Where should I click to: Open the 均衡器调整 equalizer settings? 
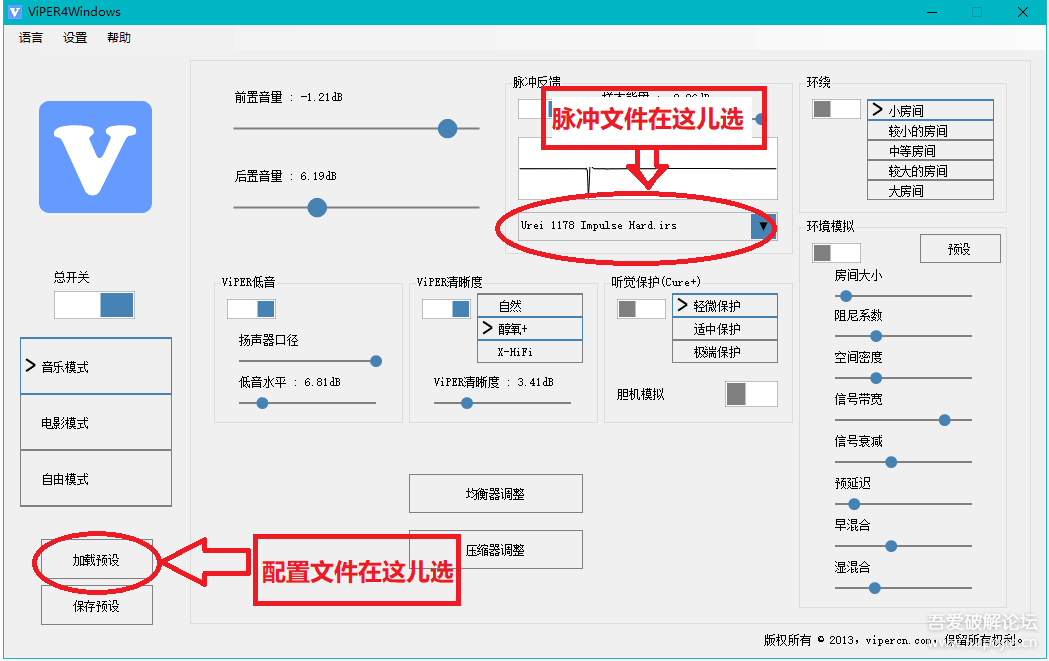tap(496, 494)
